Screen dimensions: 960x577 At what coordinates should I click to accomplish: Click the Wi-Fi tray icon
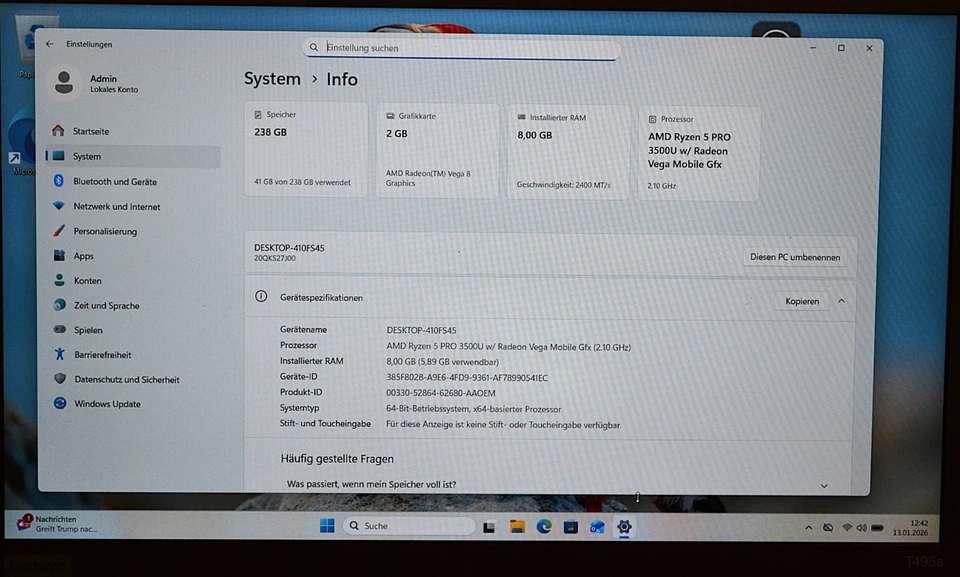[x=847, y=527]
